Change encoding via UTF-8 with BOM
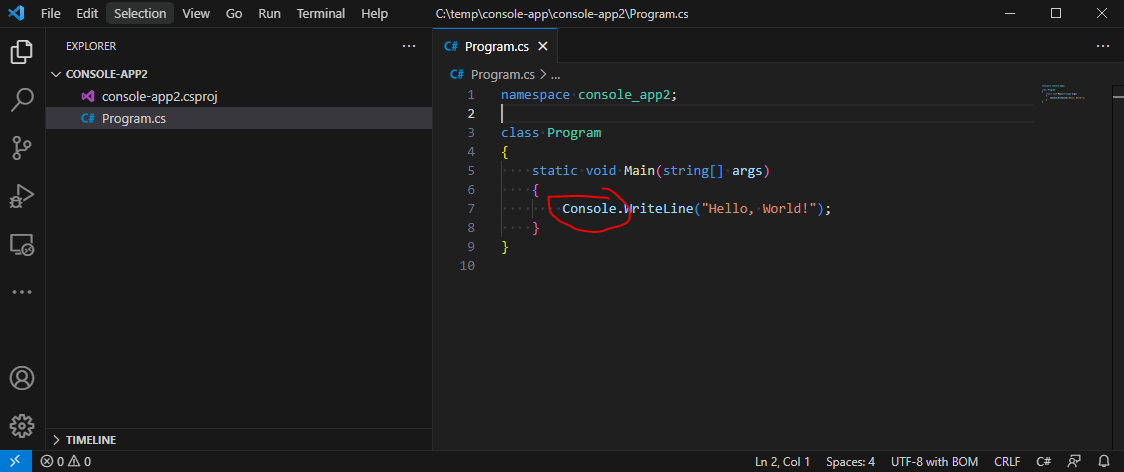The image size is (1124, 472). 935,461
